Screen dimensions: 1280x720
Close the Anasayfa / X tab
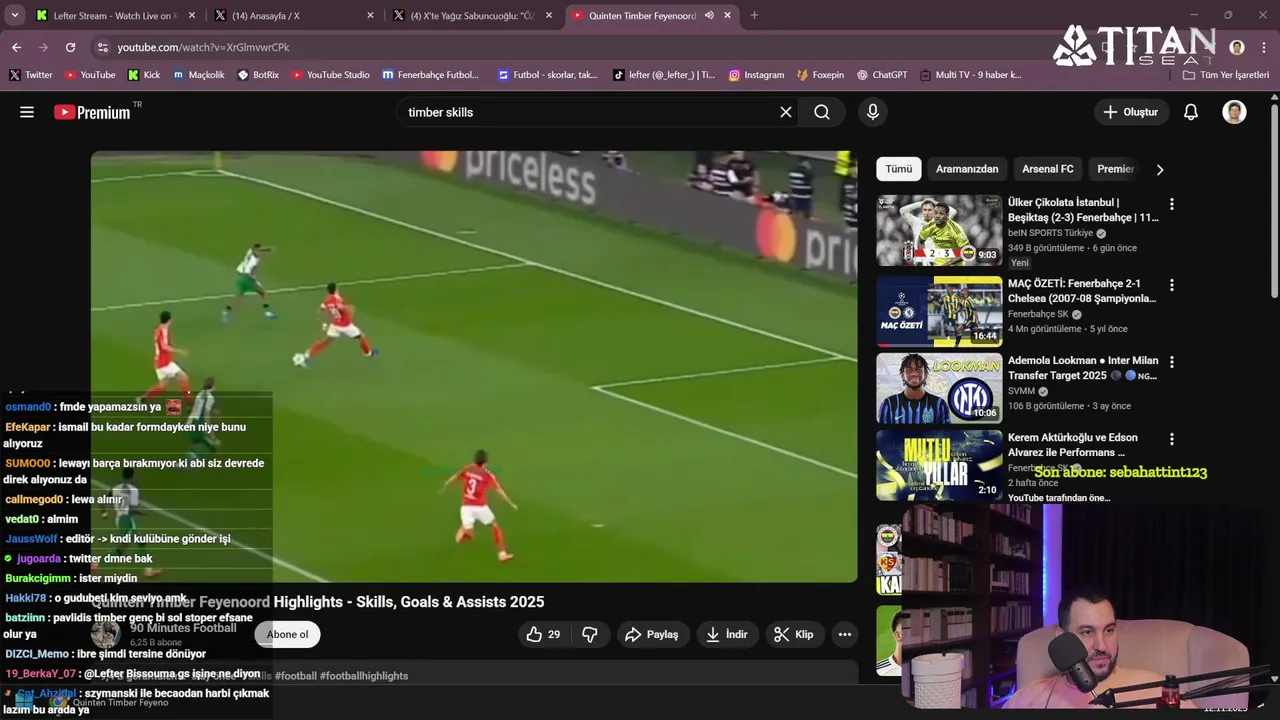click(x=370, y=15)
